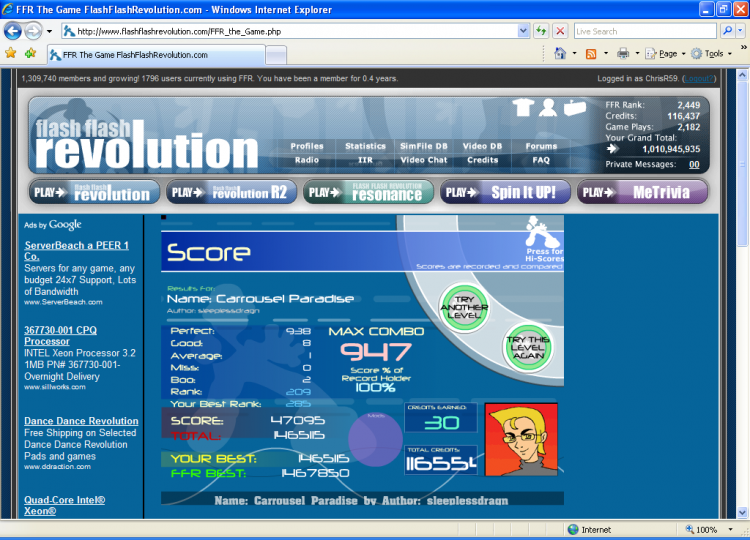Open the FAQ menu item
The height and width of the screenshot is (540, 750).
541,160
